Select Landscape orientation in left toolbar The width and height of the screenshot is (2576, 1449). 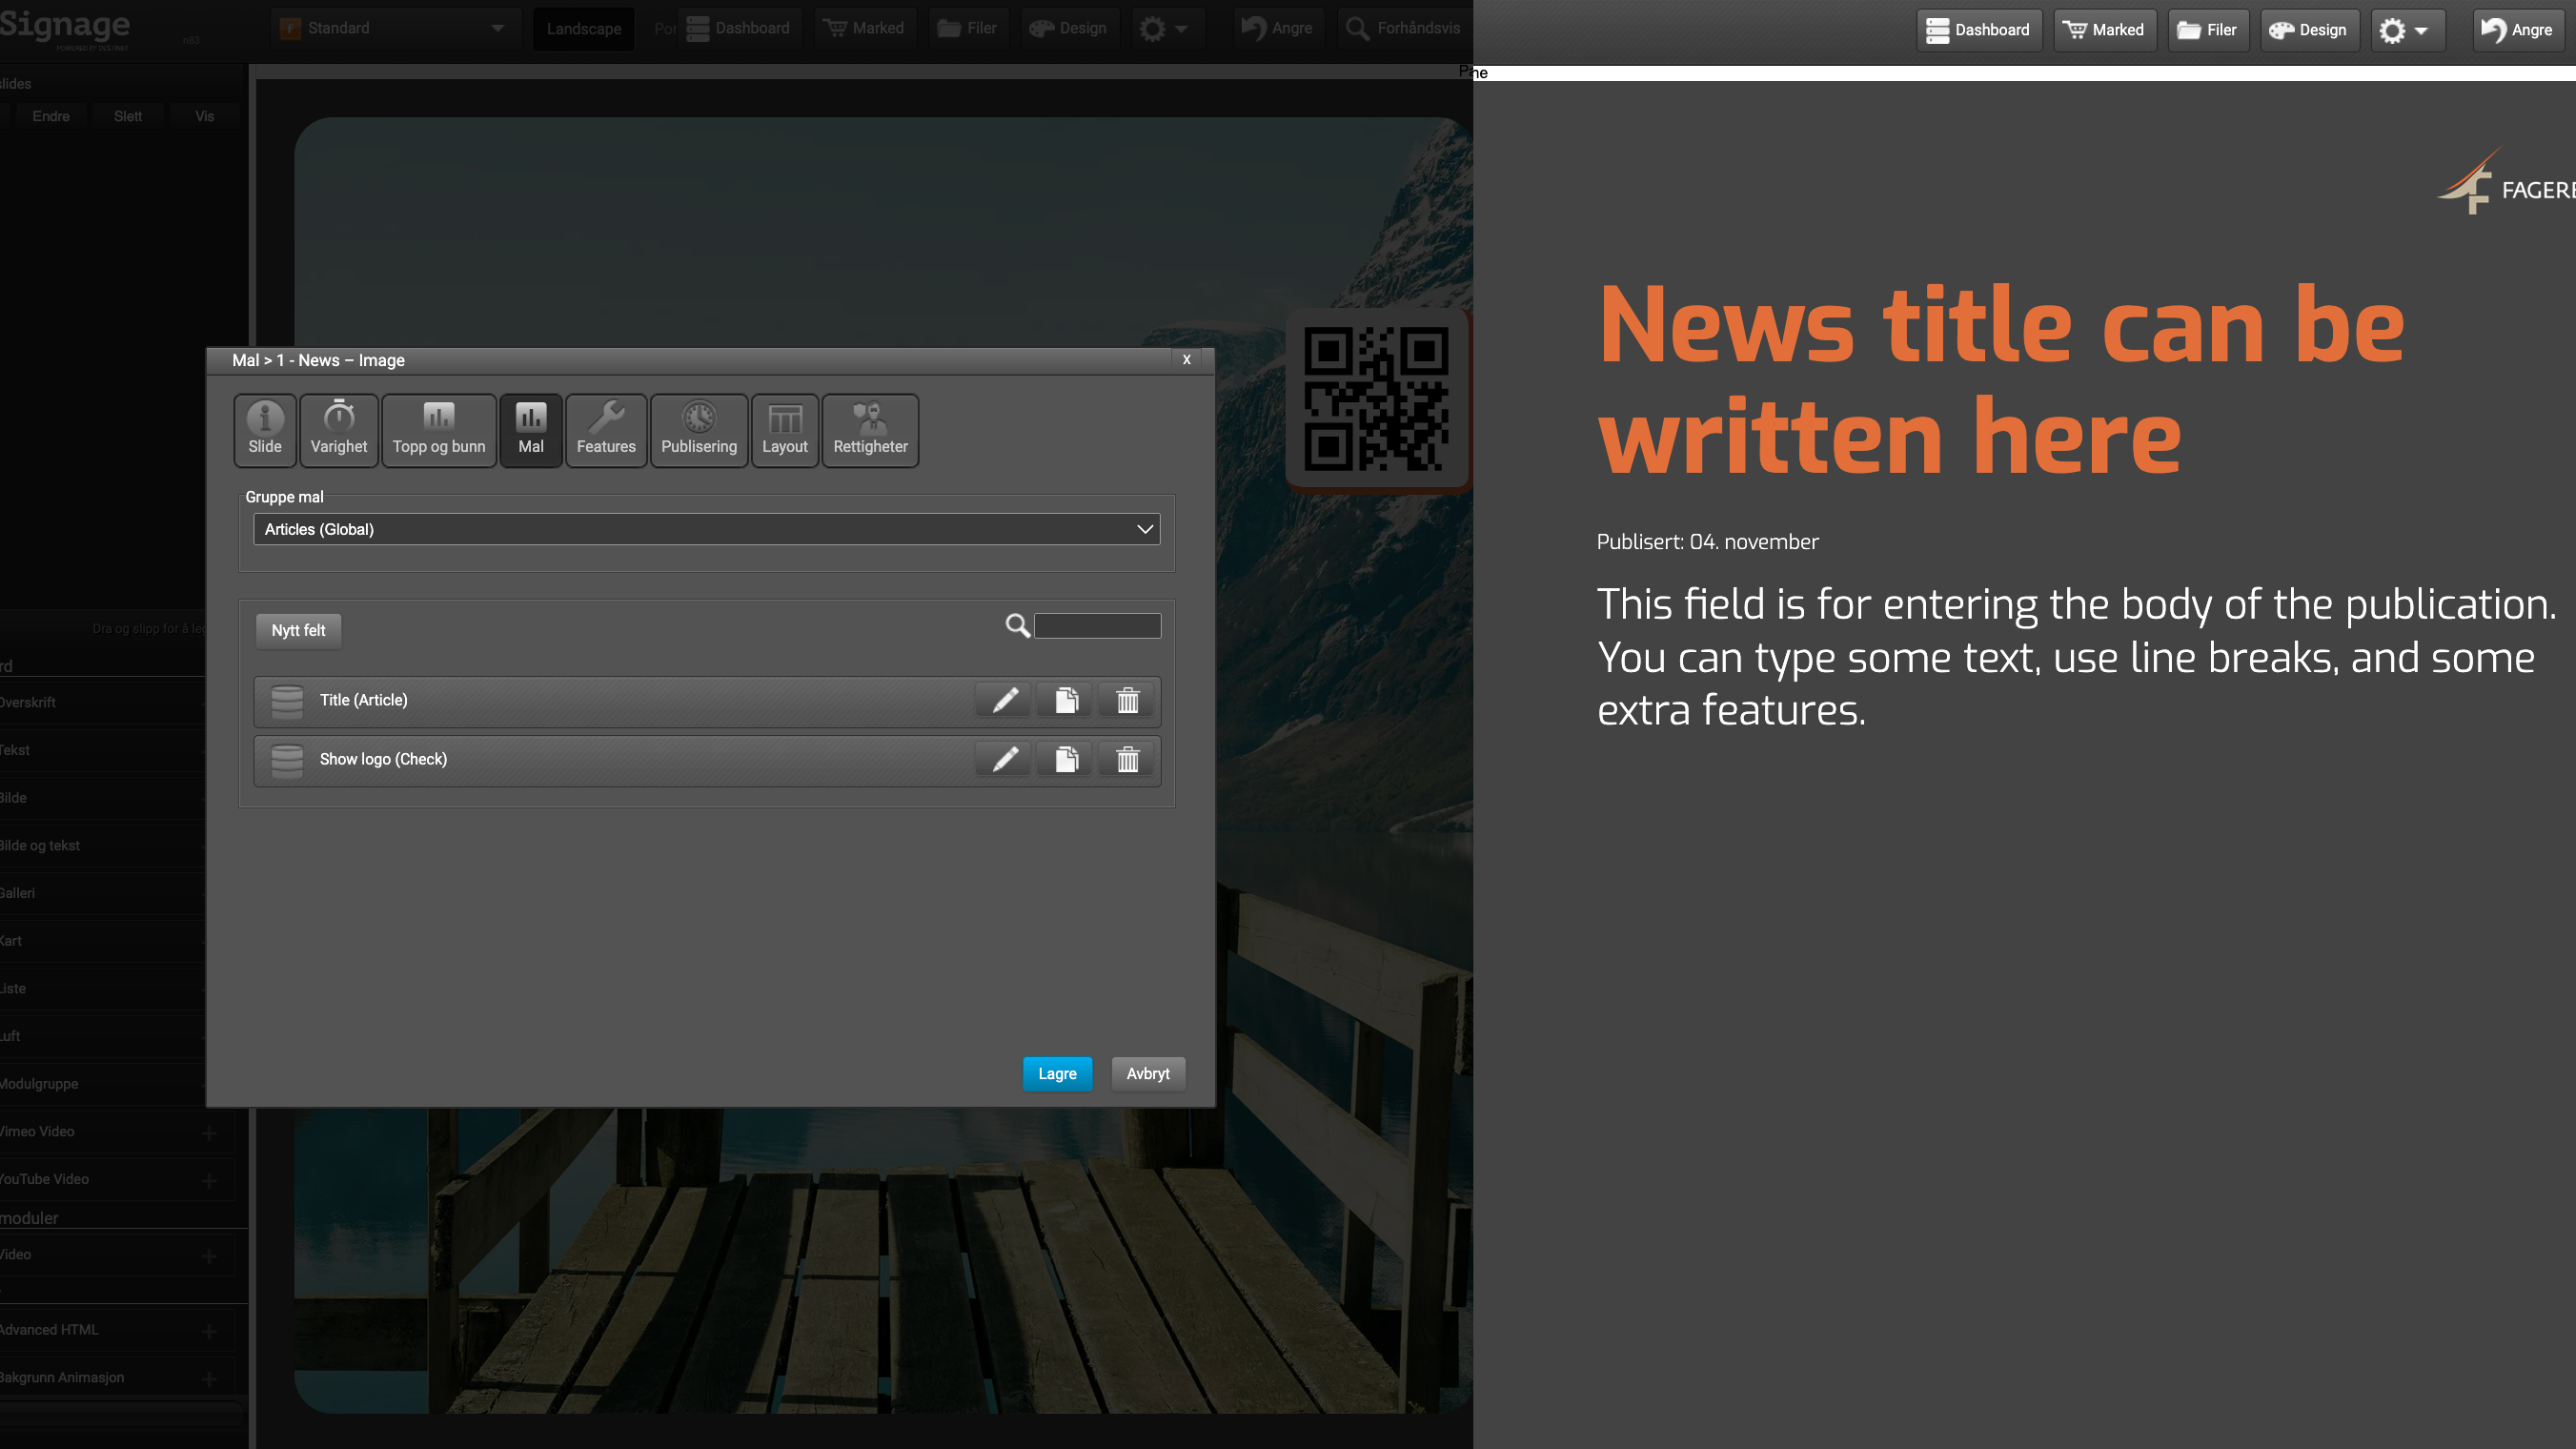click(x=584, y=28)
